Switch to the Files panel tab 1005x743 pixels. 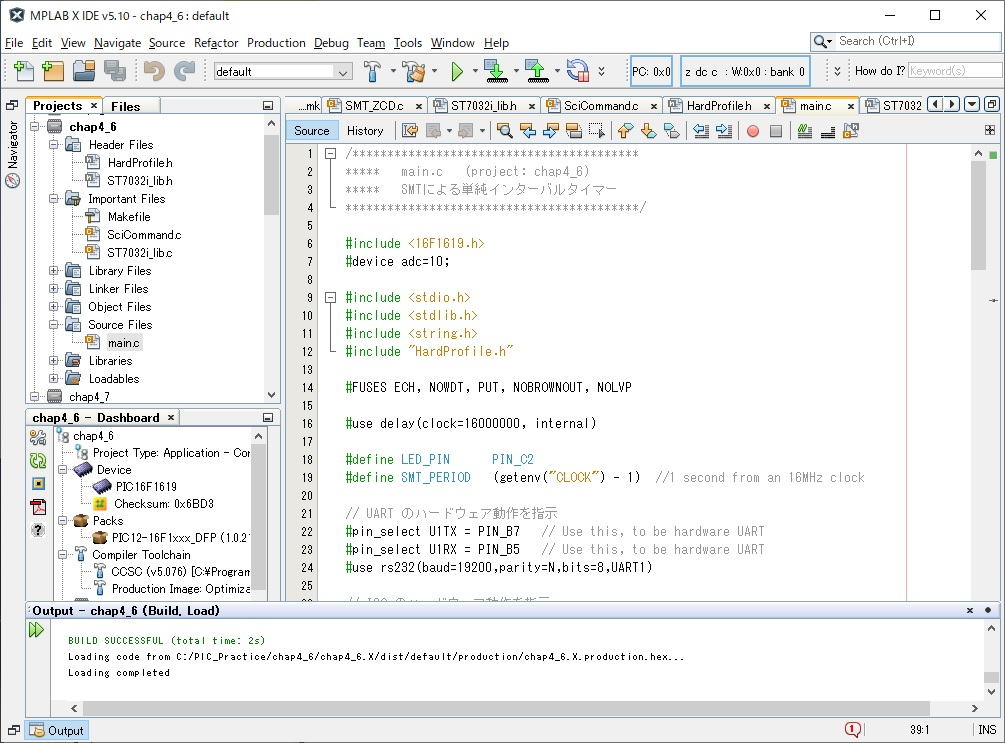125,106
